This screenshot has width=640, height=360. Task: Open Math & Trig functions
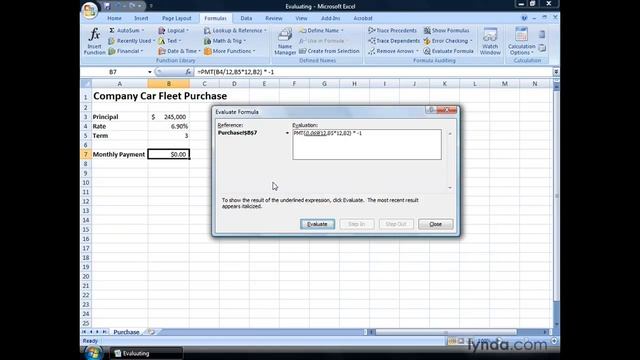[224, 41]
